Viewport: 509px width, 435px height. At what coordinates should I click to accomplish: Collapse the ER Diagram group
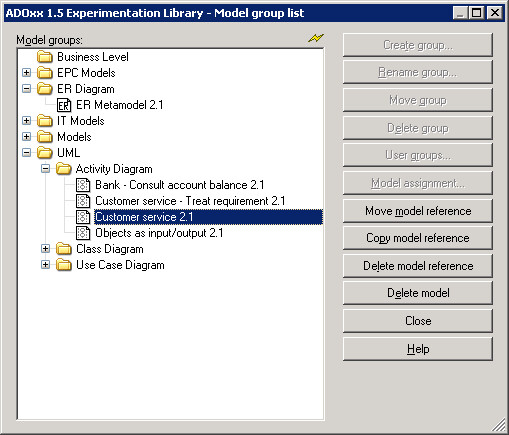pos(27,89)
